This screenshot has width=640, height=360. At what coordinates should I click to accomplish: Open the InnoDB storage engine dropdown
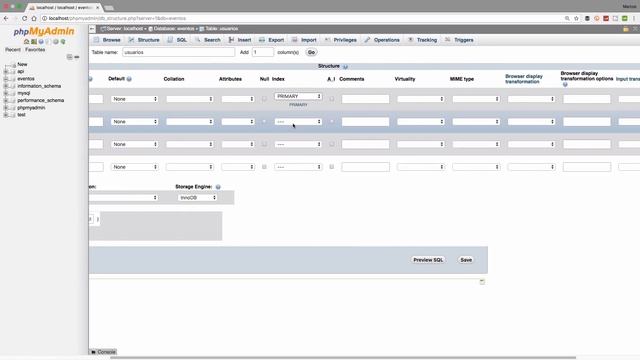point(197,198)
